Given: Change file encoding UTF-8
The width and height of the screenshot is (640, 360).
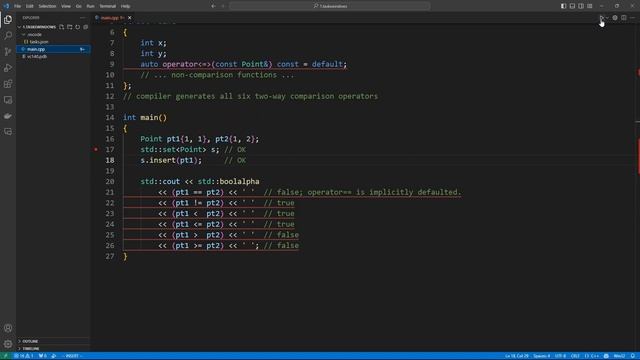Looking at the screenshot, I should tap(561, 356).
